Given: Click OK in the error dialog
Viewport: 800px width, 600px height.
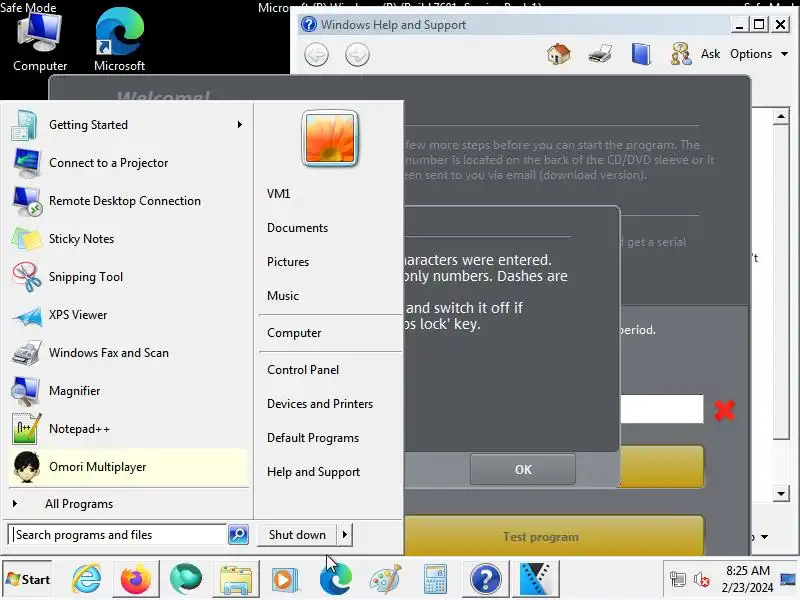Looking at the screenshot, I should click(x=523, y=469).
